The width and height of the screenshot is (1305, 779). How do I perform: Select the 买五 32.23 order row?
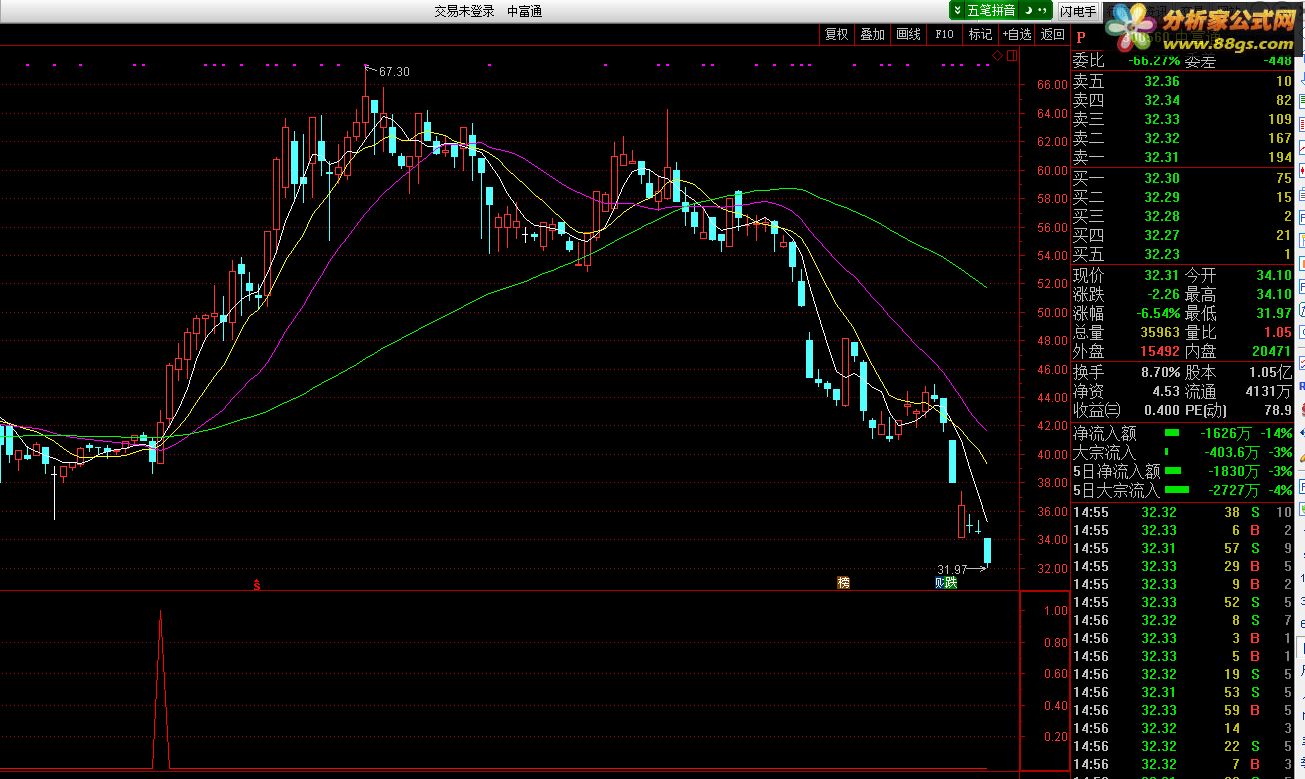point(1182,254)
